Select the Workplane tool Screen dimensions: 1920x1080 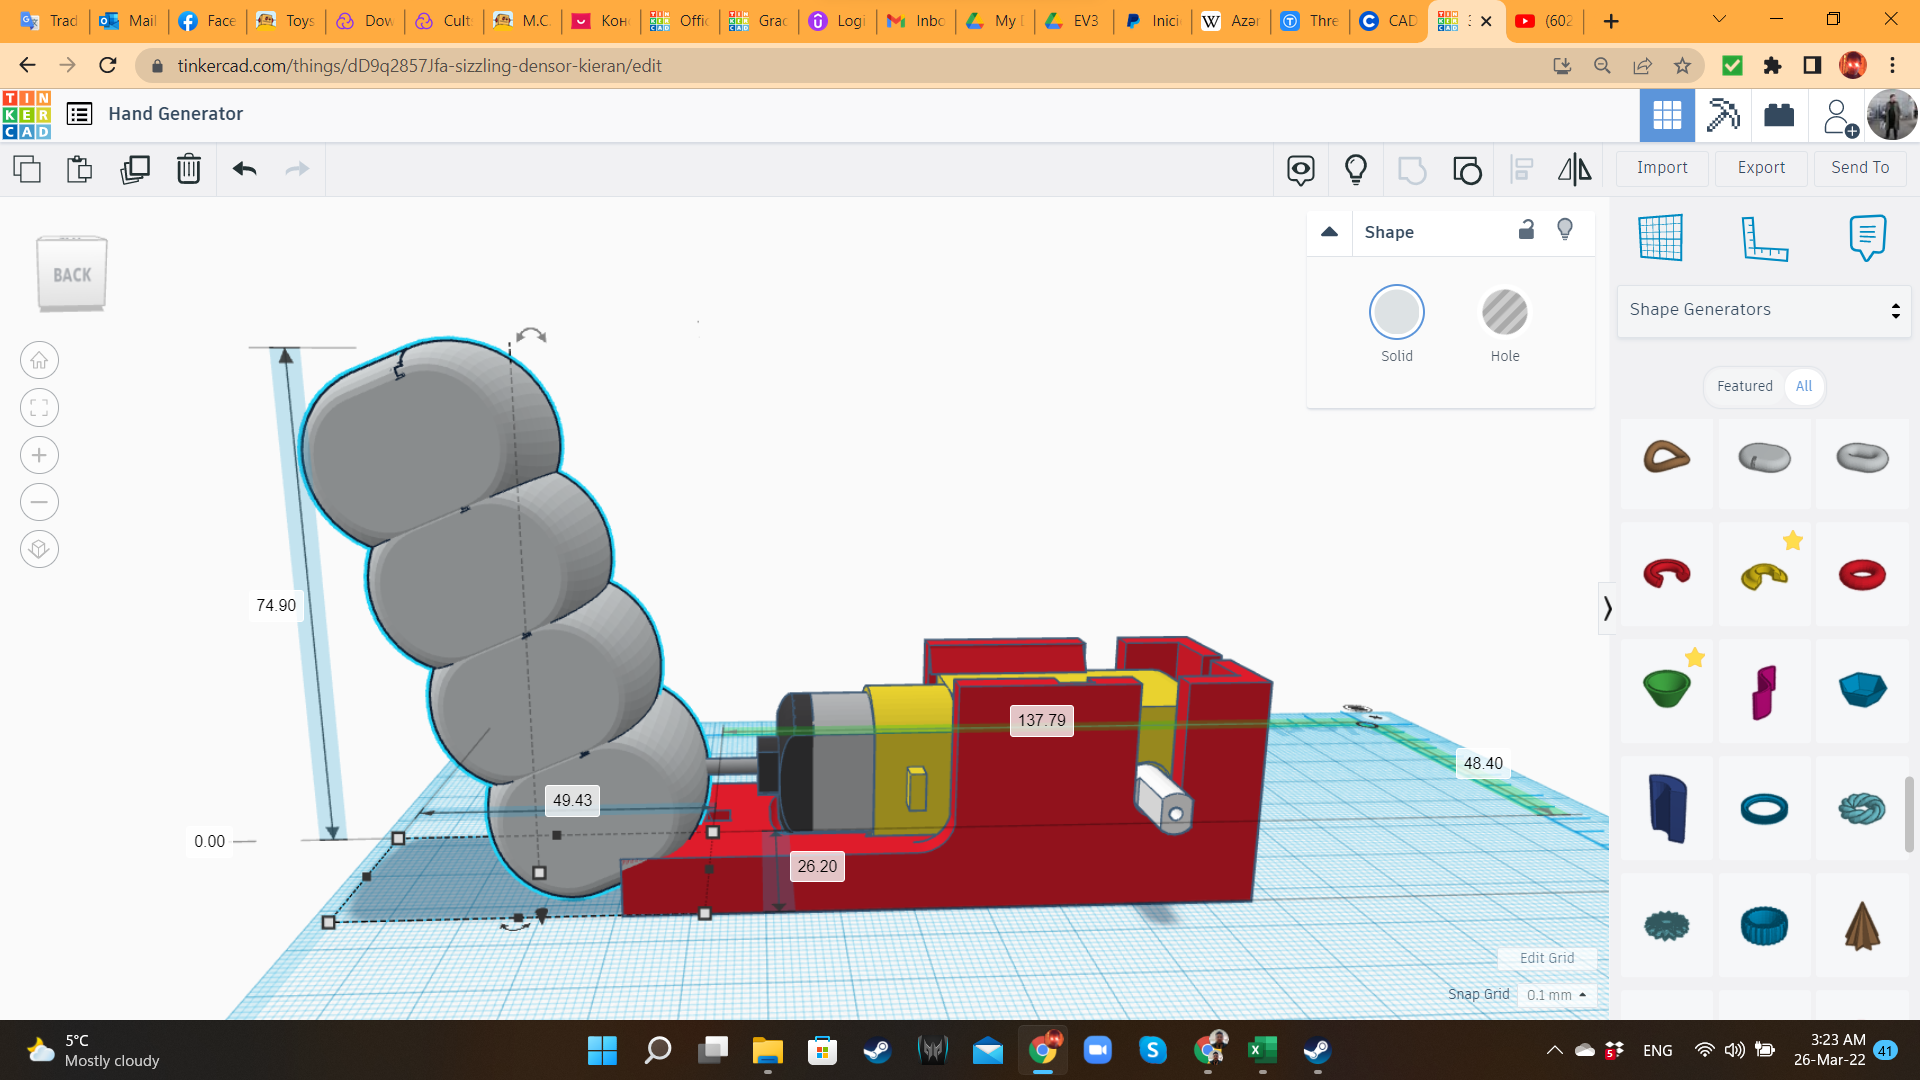(x=1661, y=239)
